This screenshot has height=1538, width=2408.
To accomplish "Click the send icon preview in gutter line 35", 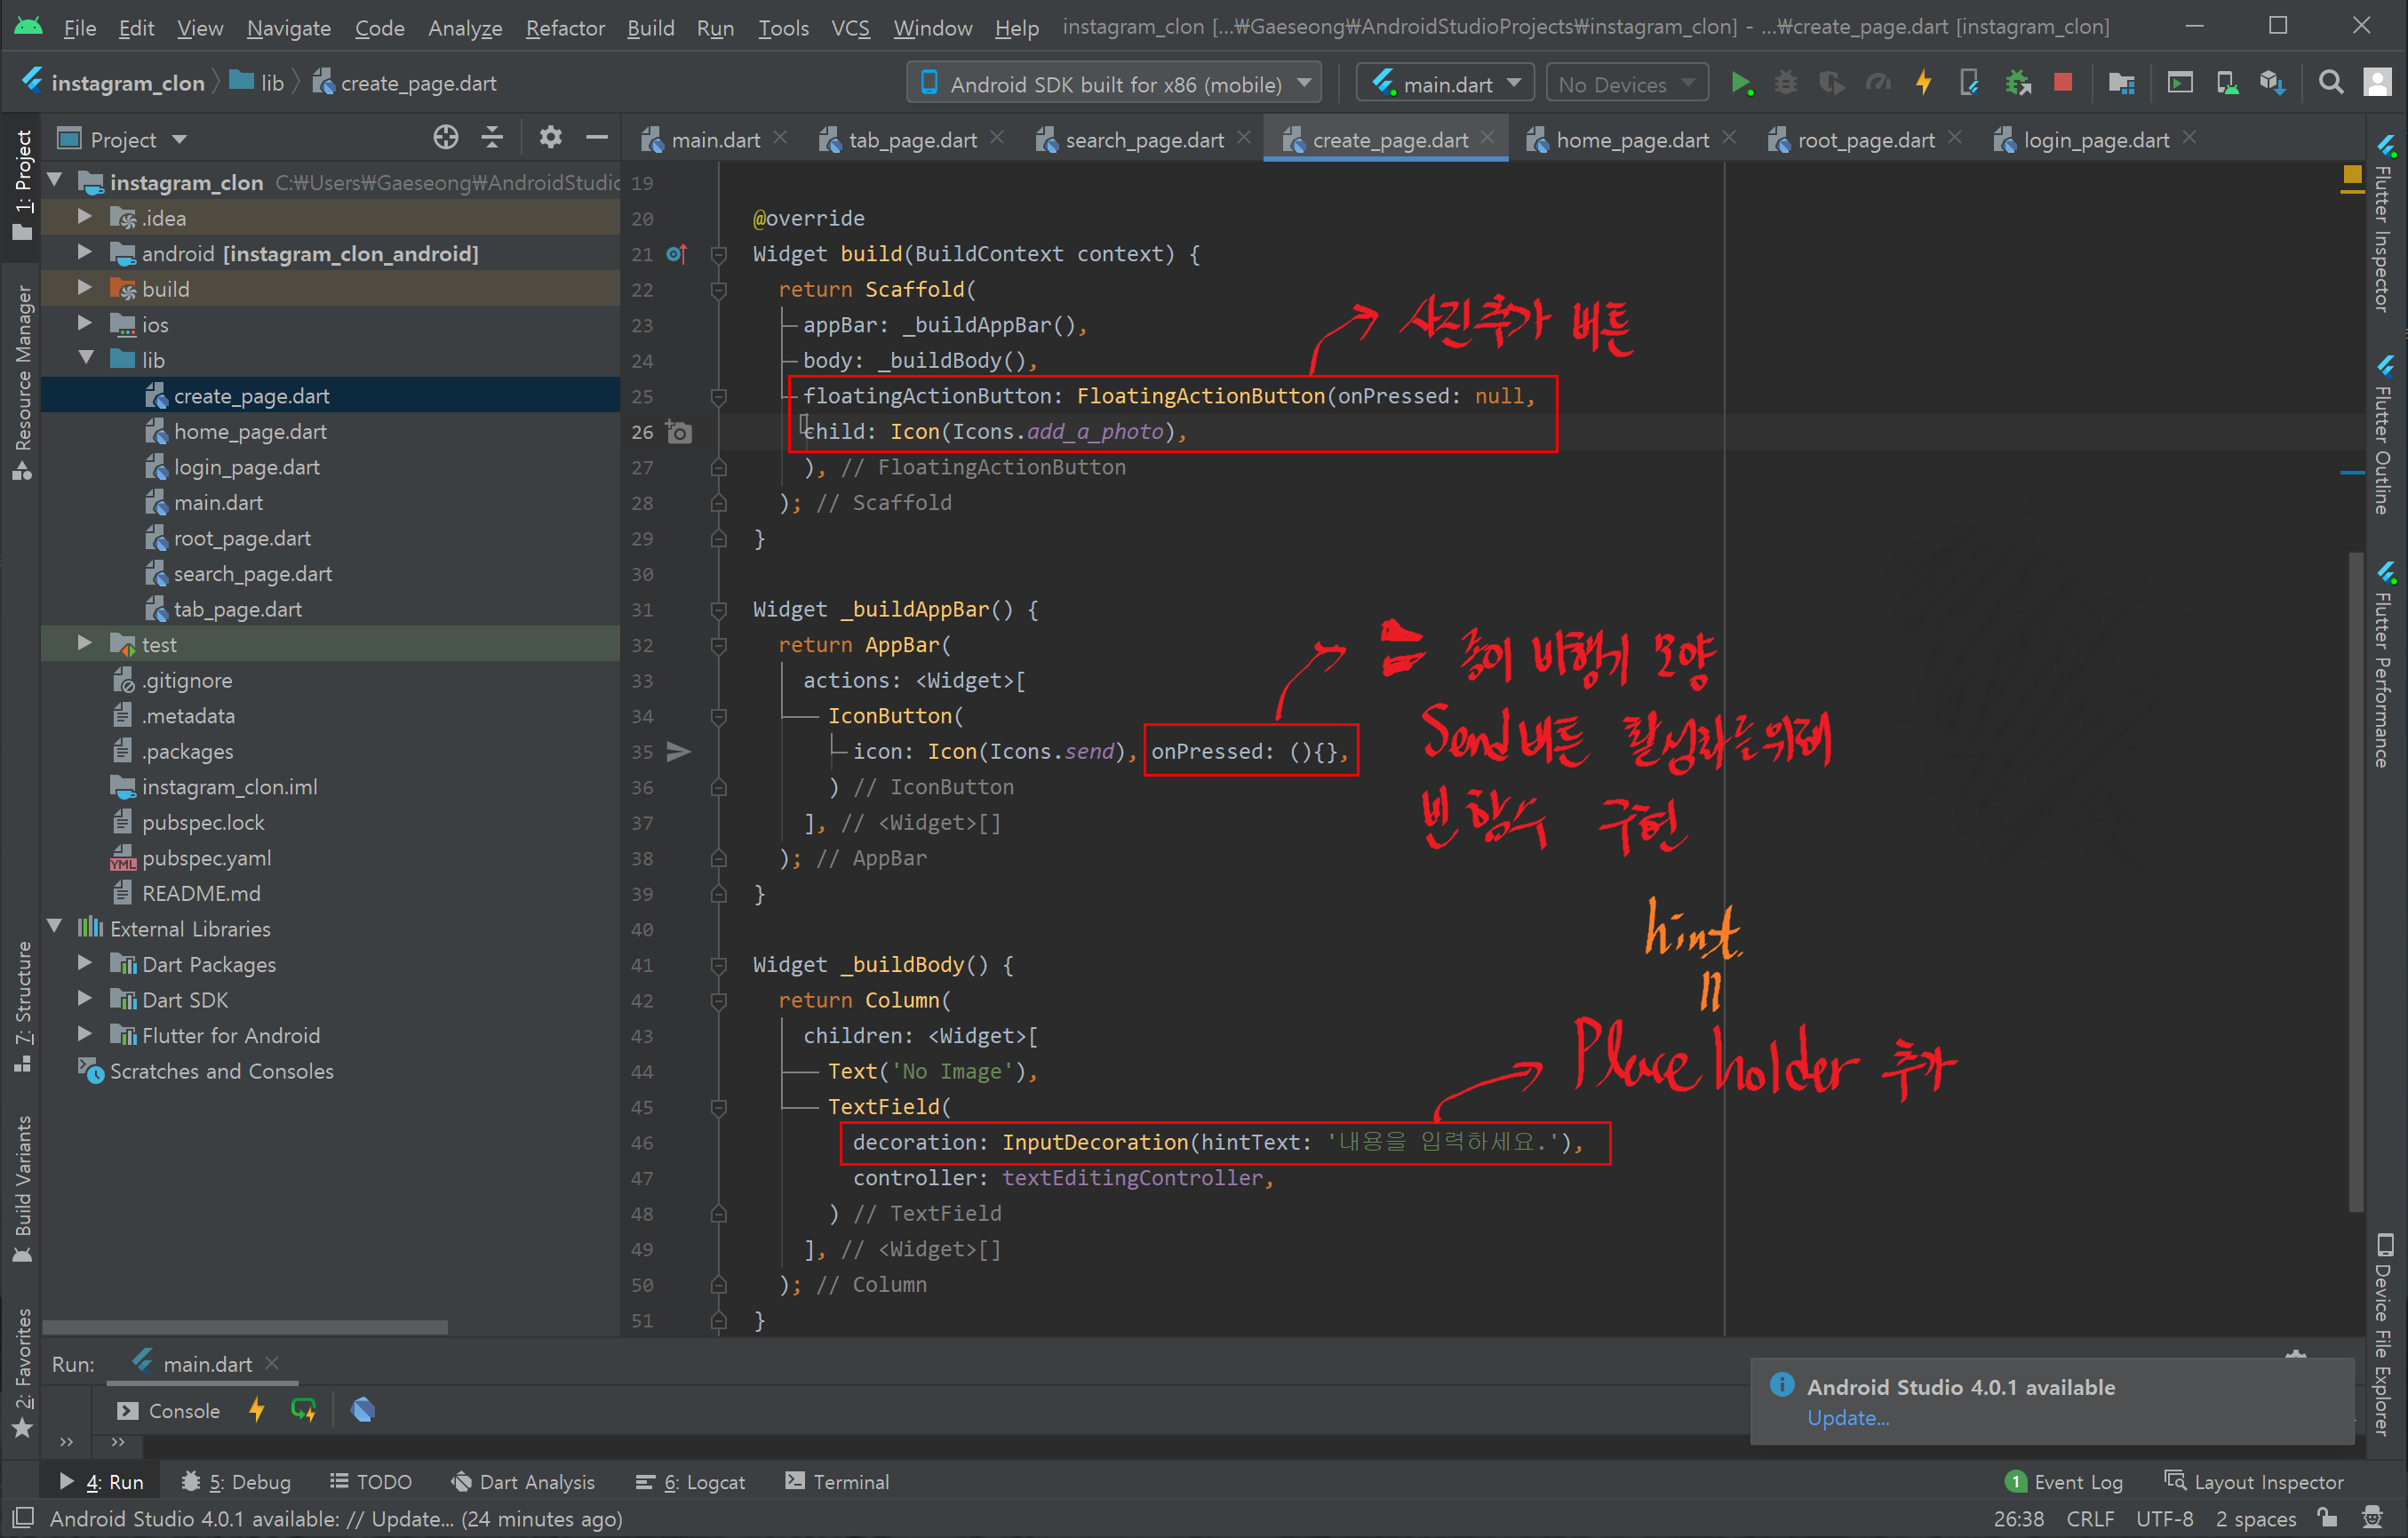I will pos(679,752).
